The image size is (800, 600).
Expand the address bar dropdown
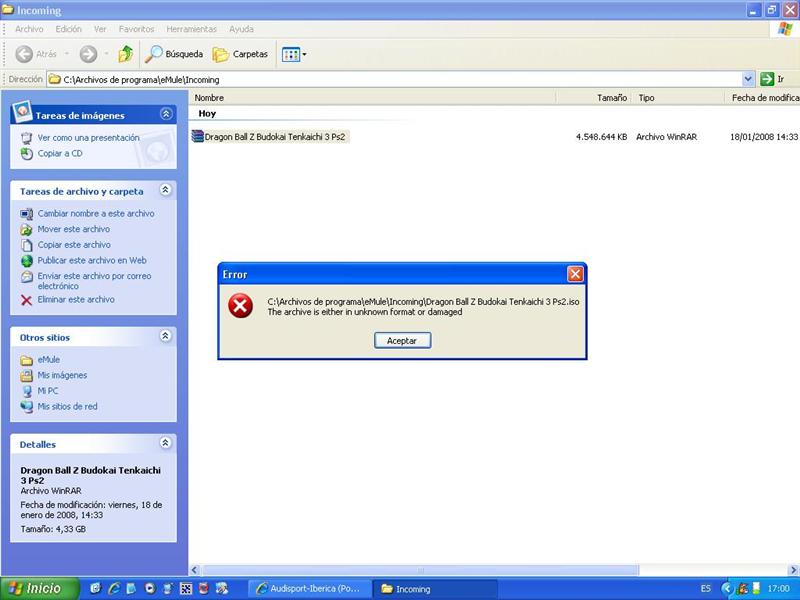pos(748,79)
